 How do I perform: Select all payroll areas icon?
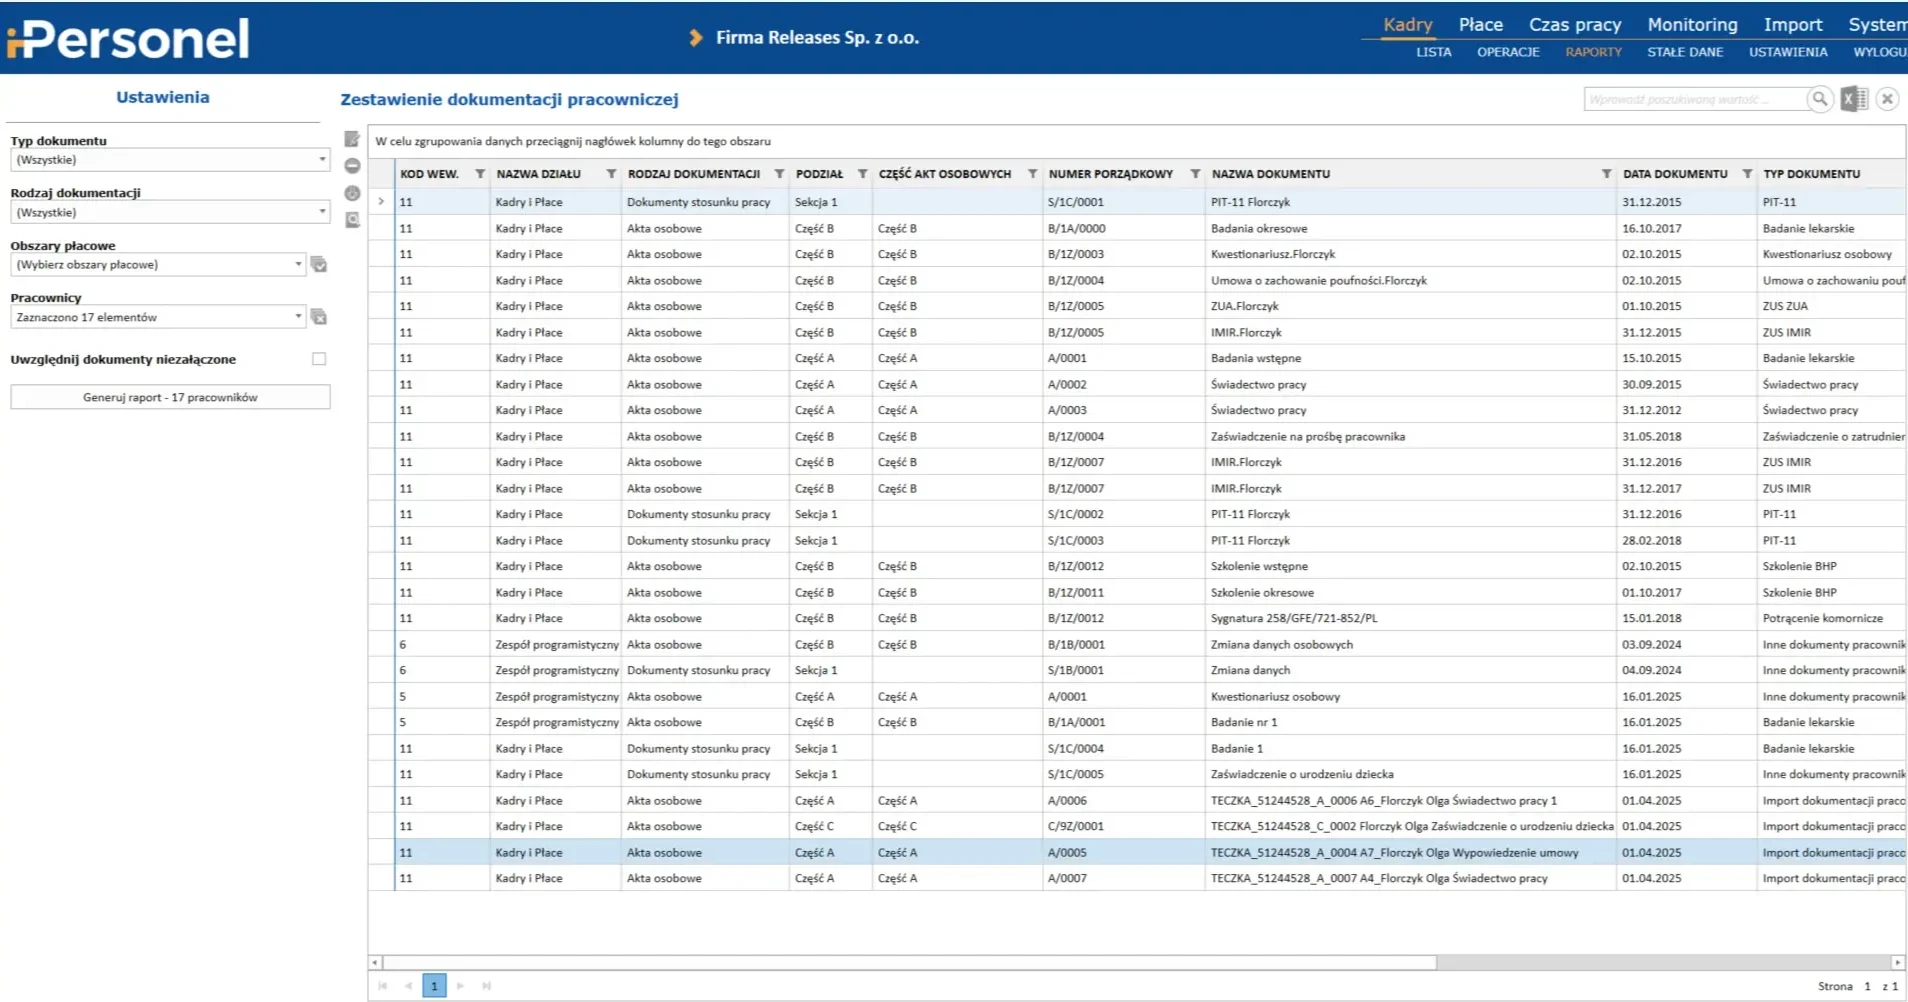[319, 265]
